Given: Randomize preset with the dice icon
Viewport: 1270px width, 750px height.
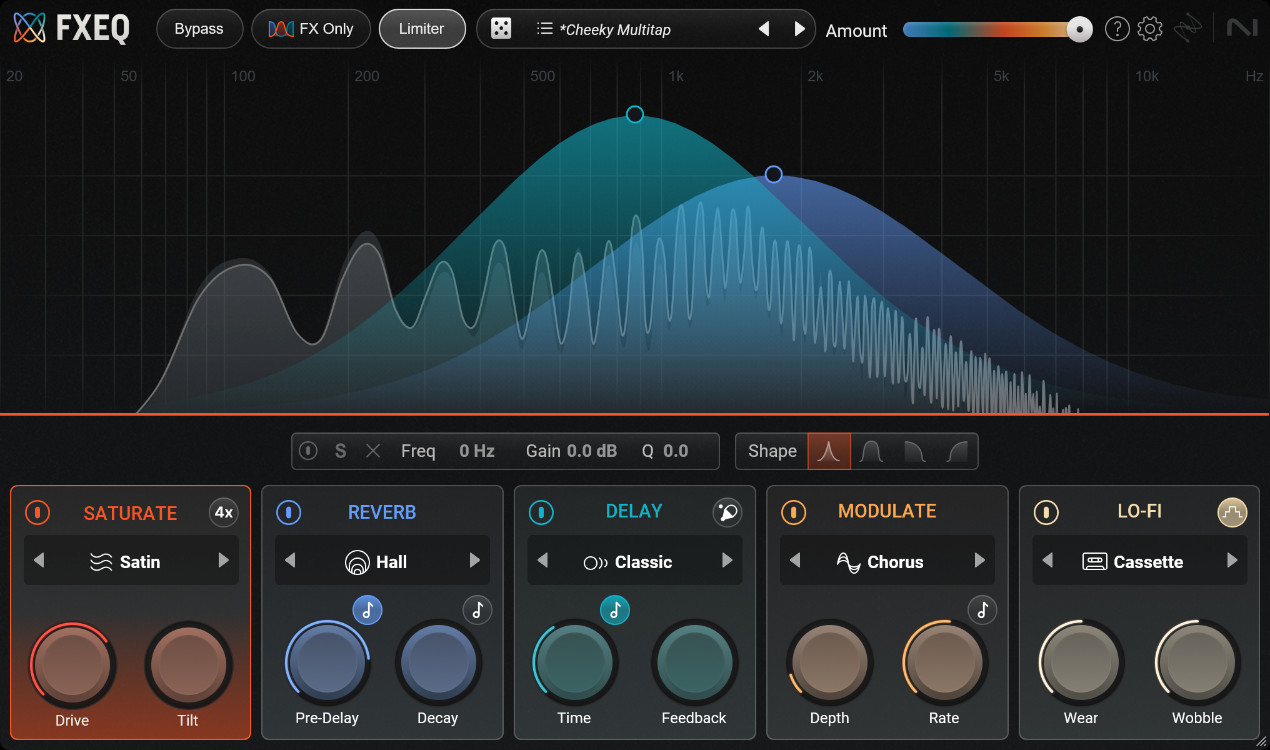Looking at the screenshot, I should pyautogui.click(x=502, y=29).
